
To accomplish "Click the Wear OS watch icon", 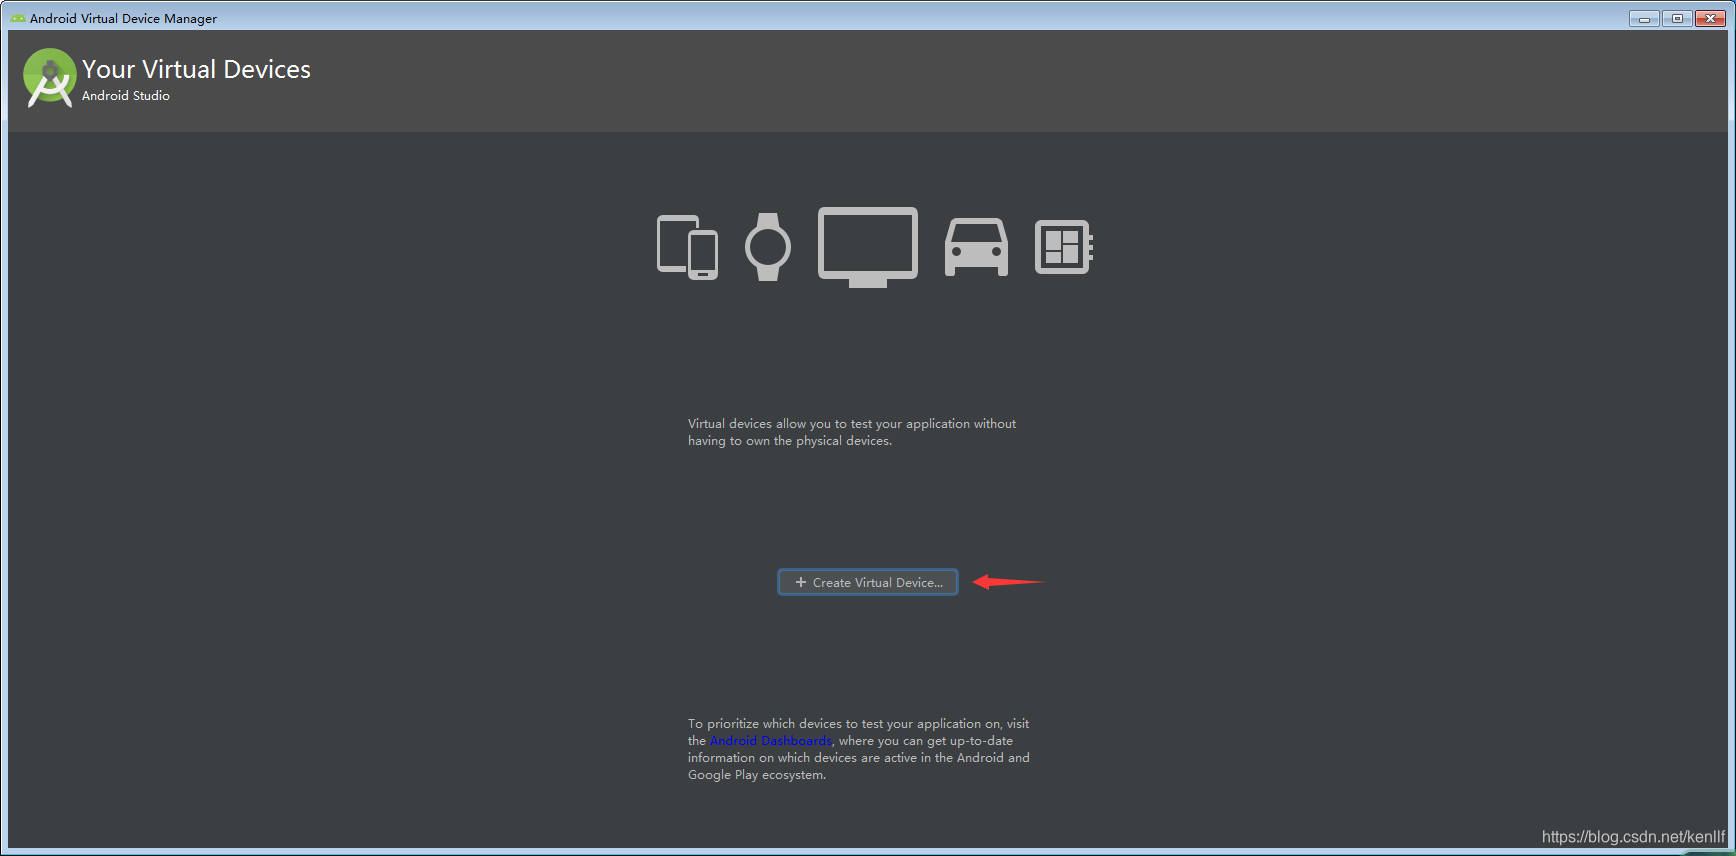I will coord(768,247).
